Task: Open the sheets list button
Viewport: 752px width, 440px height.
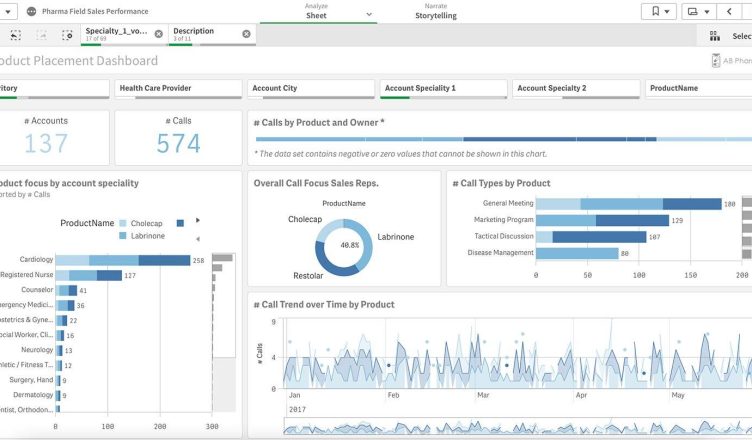Action: tap(698, 11)
